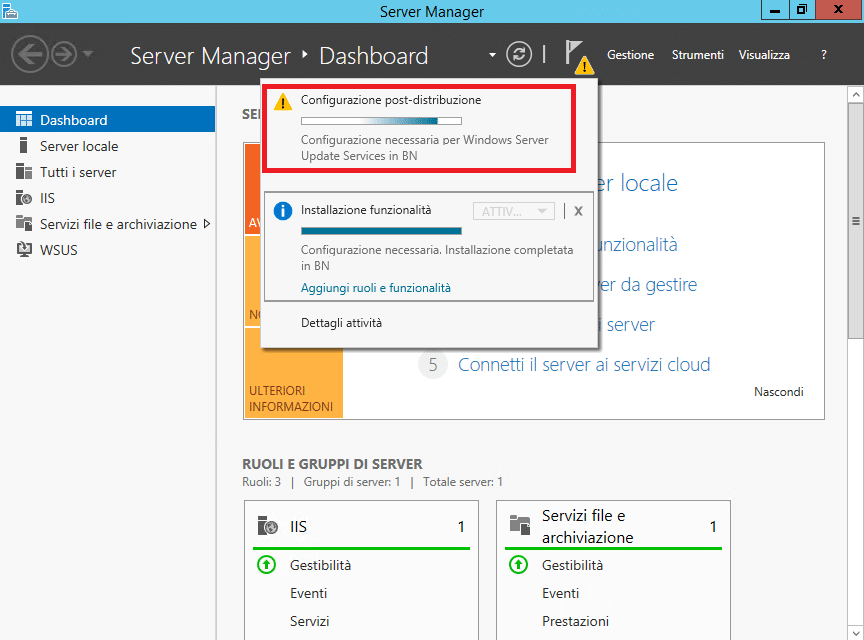Click the Server Manager title bar app icon
The width and height of the screenshot is (864, 640).
pos(10,11)
